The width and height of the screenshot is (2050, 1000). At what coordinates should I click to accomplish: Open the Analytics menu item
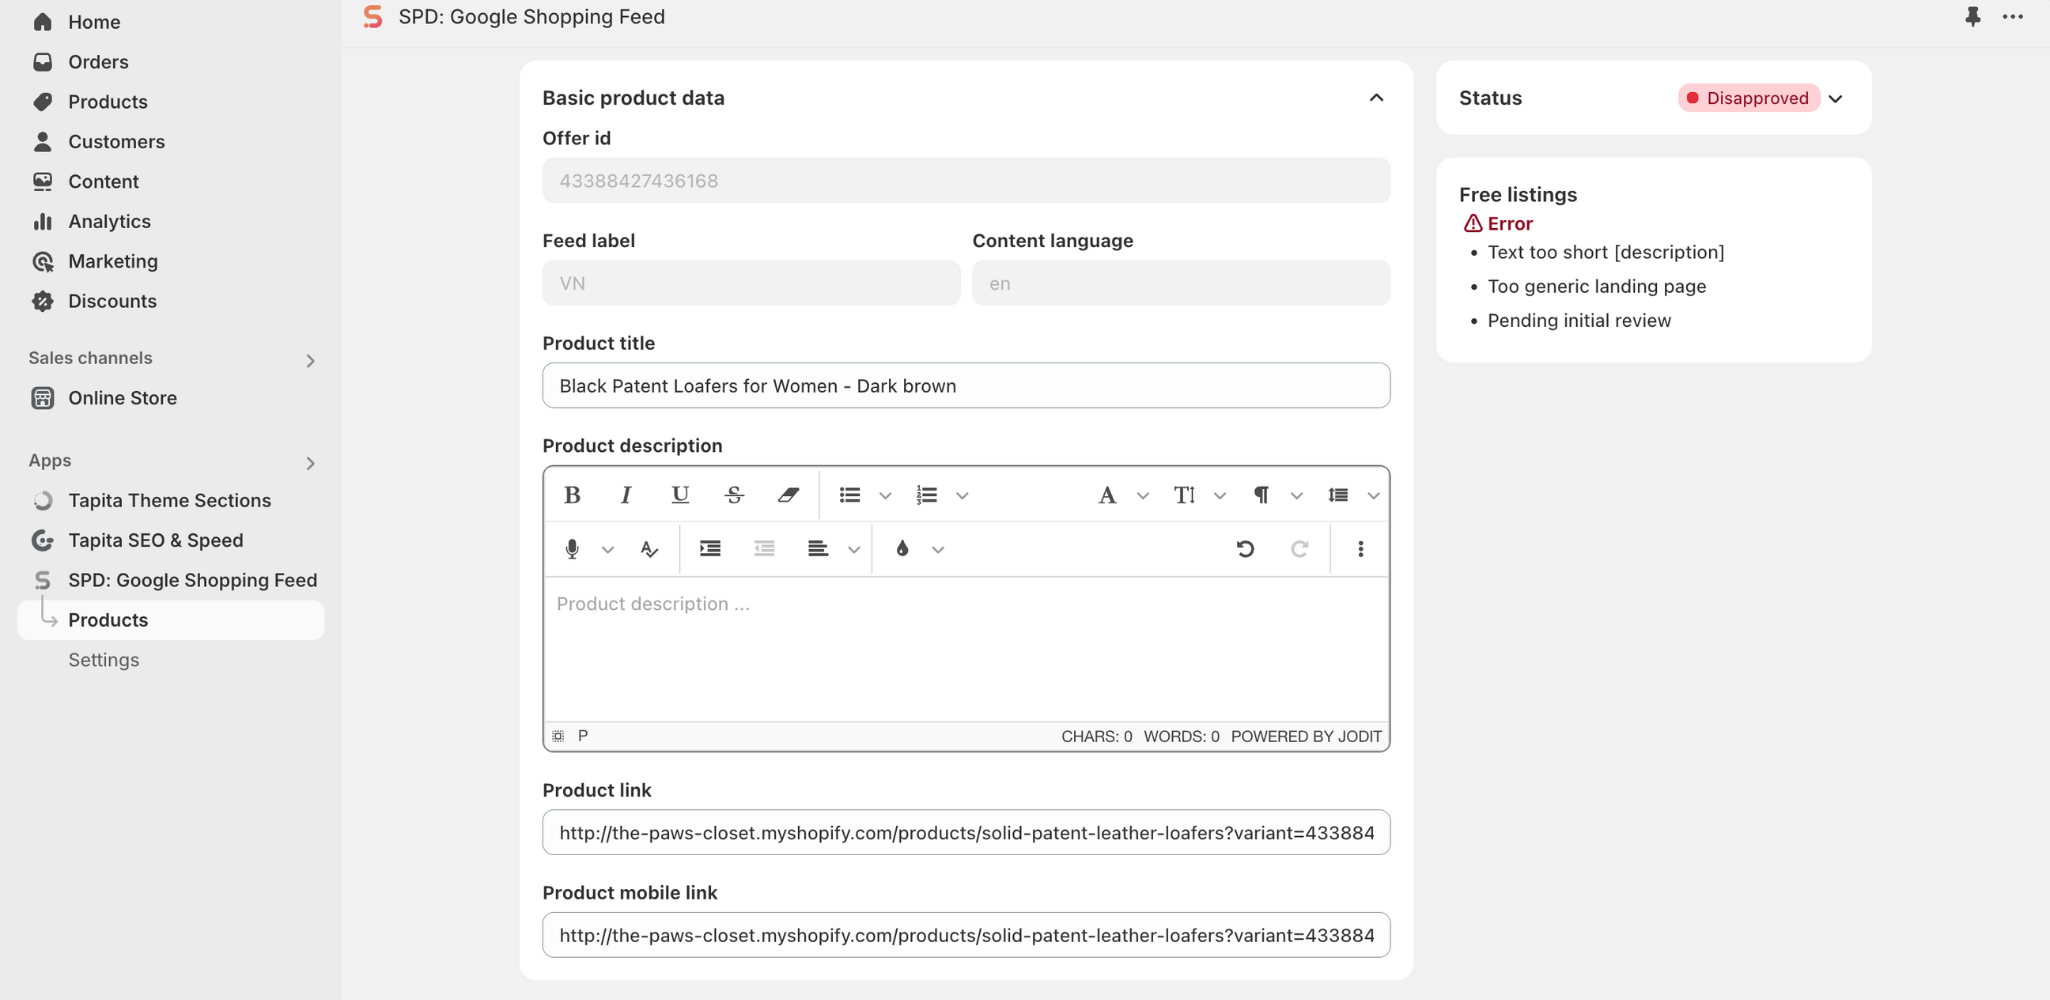click(109, 222)
